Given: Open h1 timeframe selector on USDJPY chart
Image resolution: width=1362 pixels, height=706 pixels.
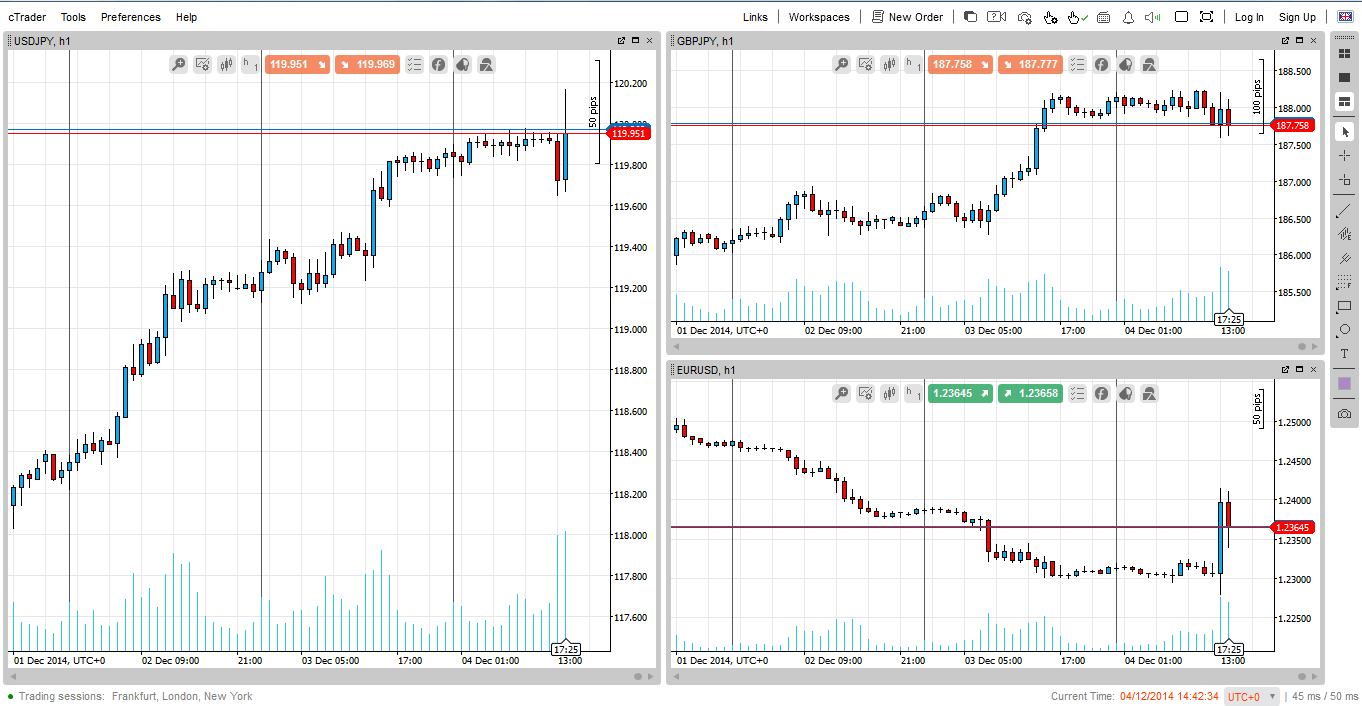Looking at the screenshot, I should (250, 64).
